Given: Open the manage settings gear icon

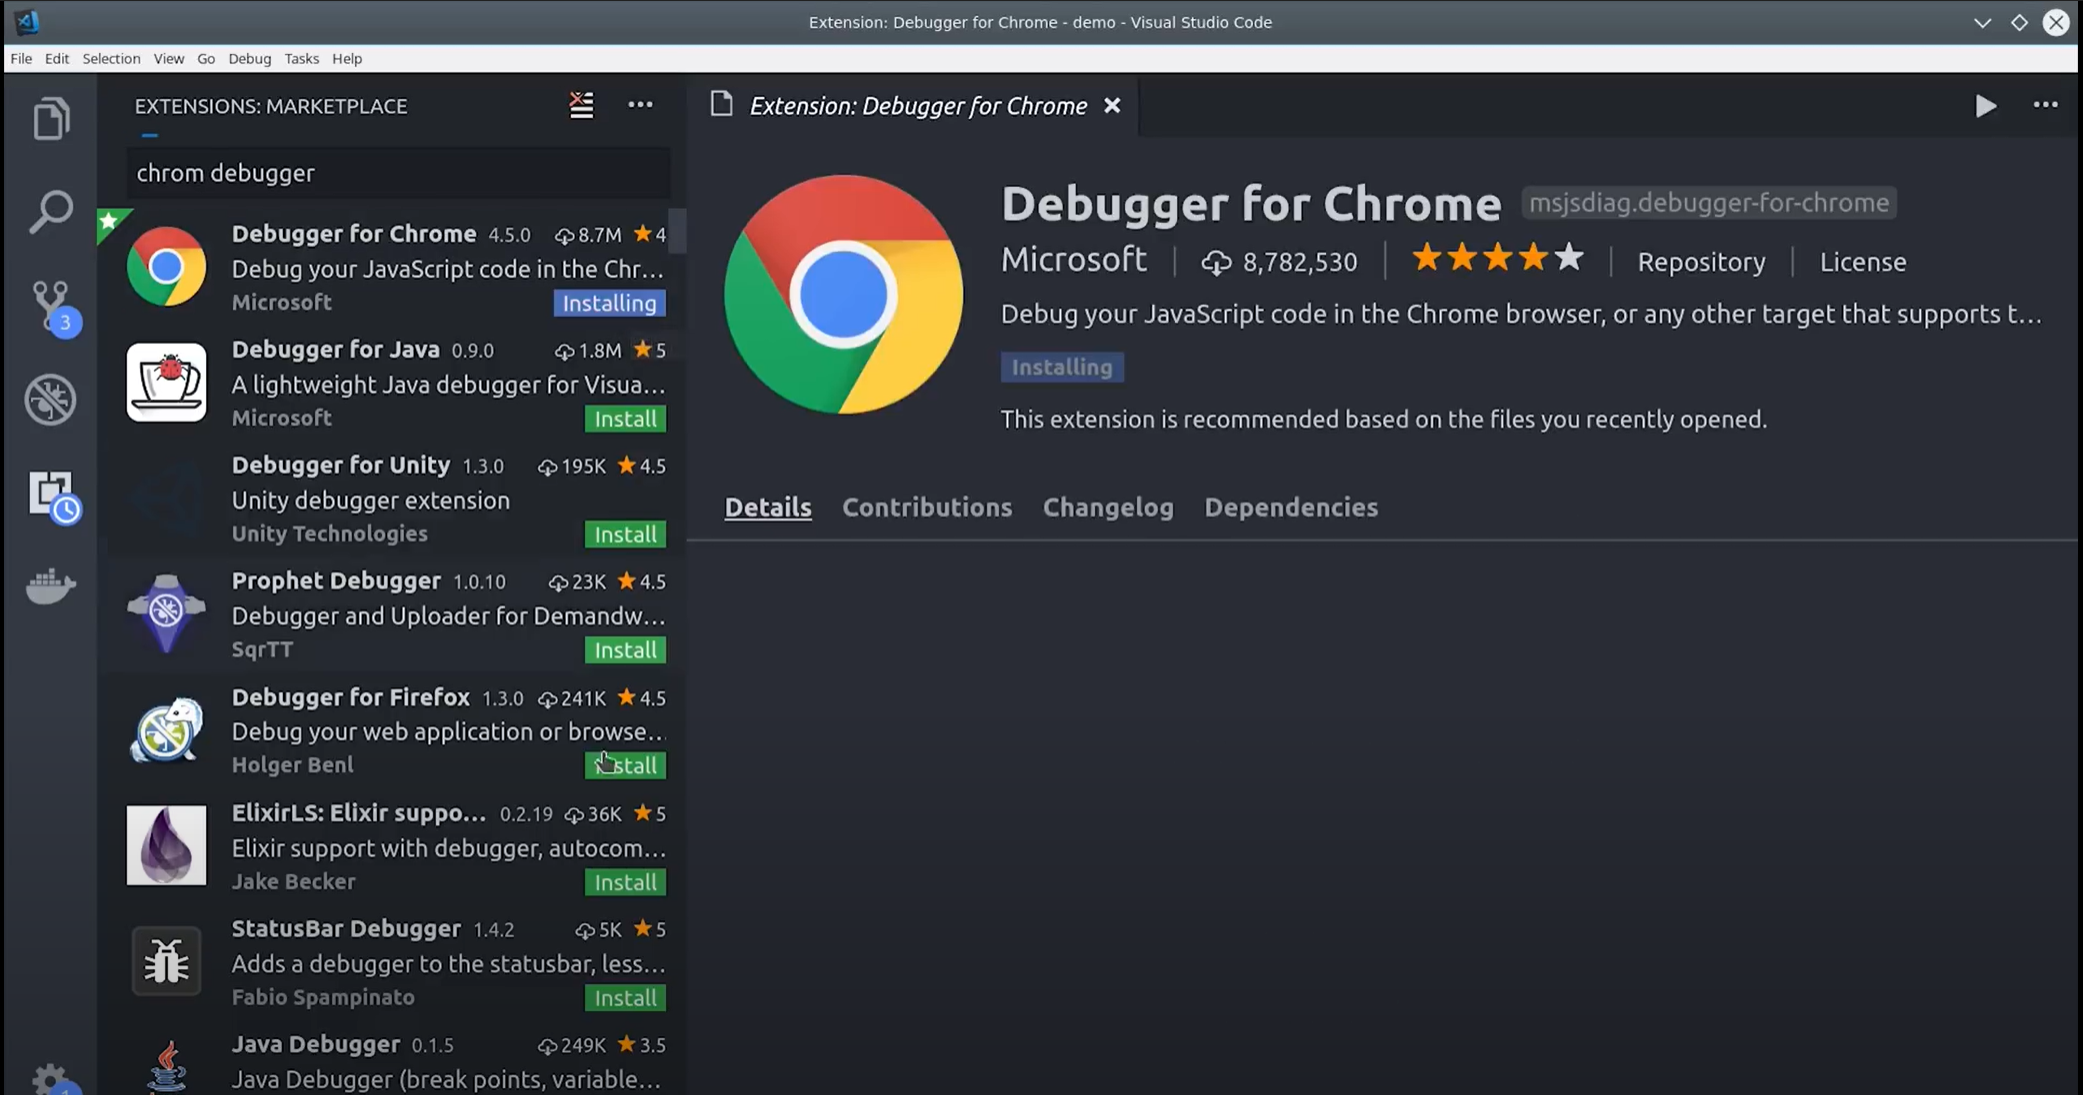Looking at the screenshot, I should 51,1078.
